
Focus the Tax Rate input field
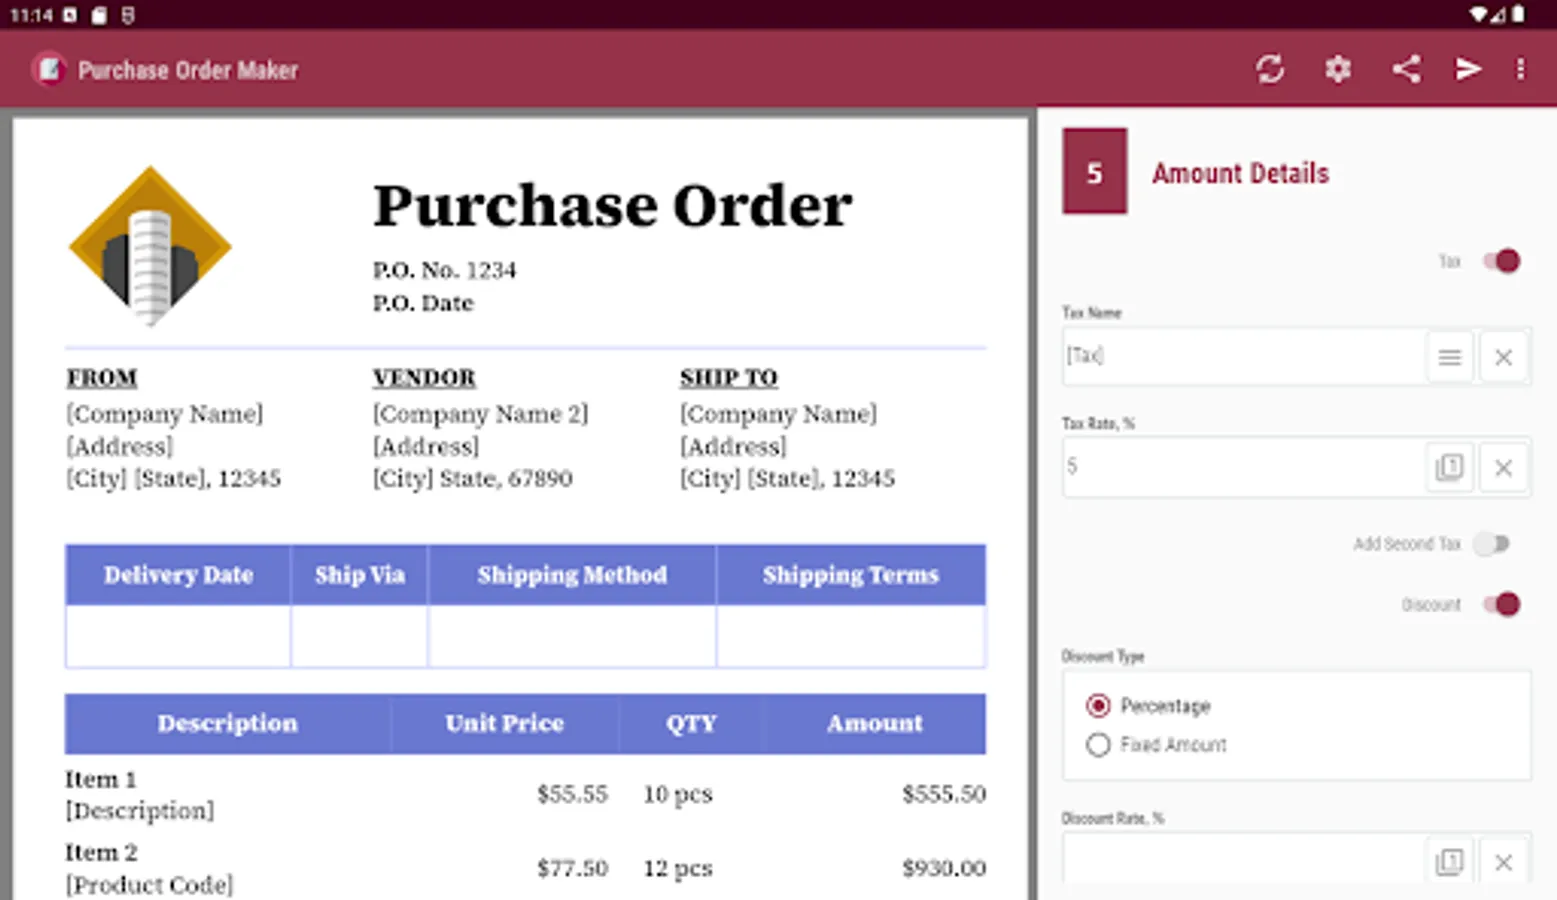point(1242,467)
